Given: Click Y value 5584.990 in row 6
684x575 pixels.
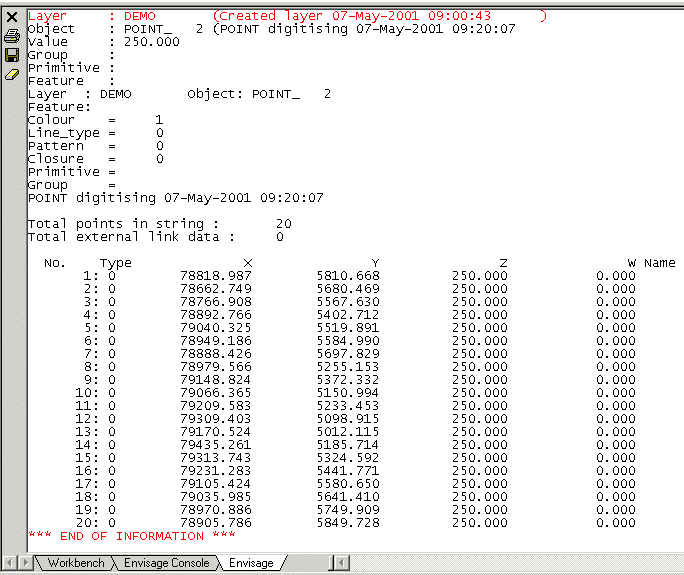Looking at the screenshot, I should [348, 341].
